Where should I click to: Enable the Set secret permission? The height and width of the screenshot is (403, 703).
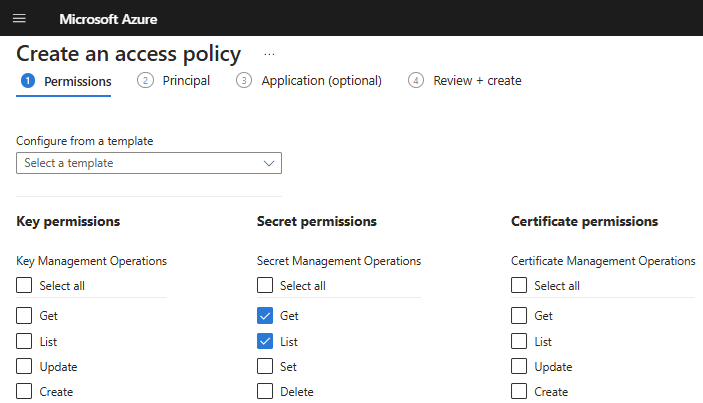pyautogui.click(x=266, y=367)
